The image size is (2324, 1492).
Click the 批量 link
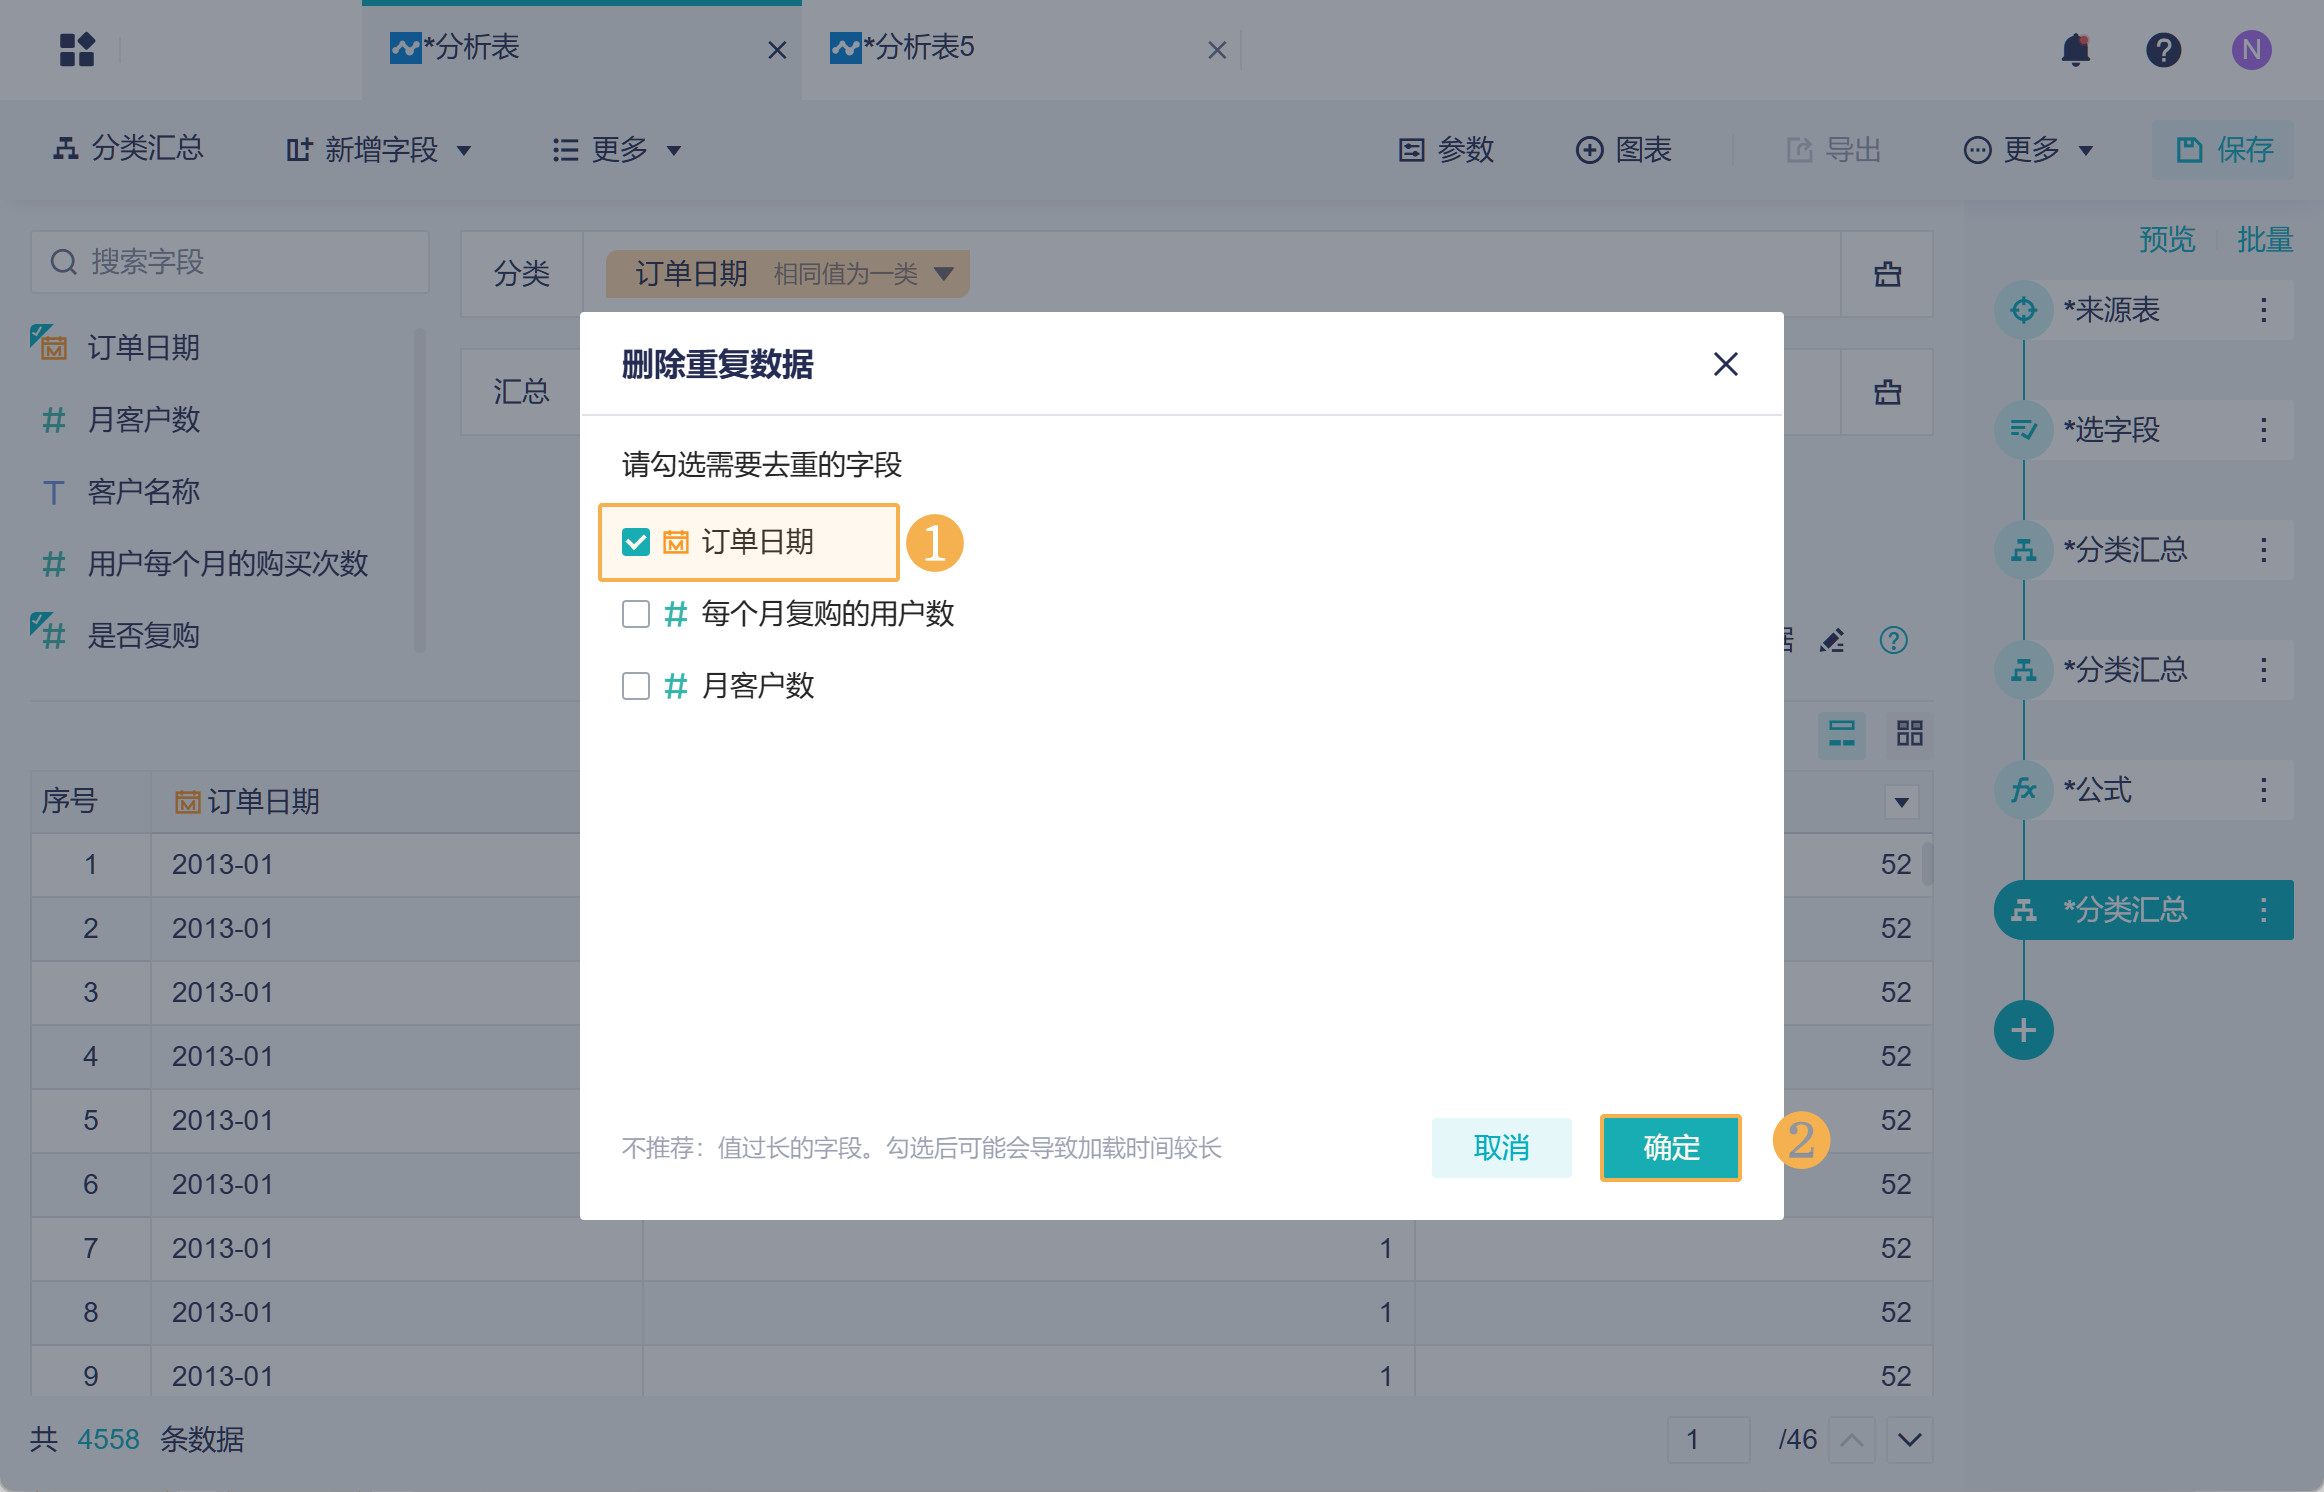pyautogui.click(x=2265, y=240)
